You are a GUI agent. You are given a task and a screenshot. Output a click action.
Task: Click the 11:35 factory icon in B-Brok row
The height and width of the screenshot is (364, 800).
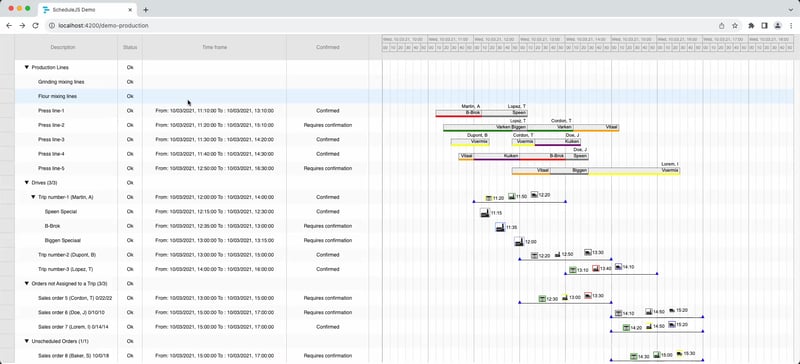(x=500, y=227)
